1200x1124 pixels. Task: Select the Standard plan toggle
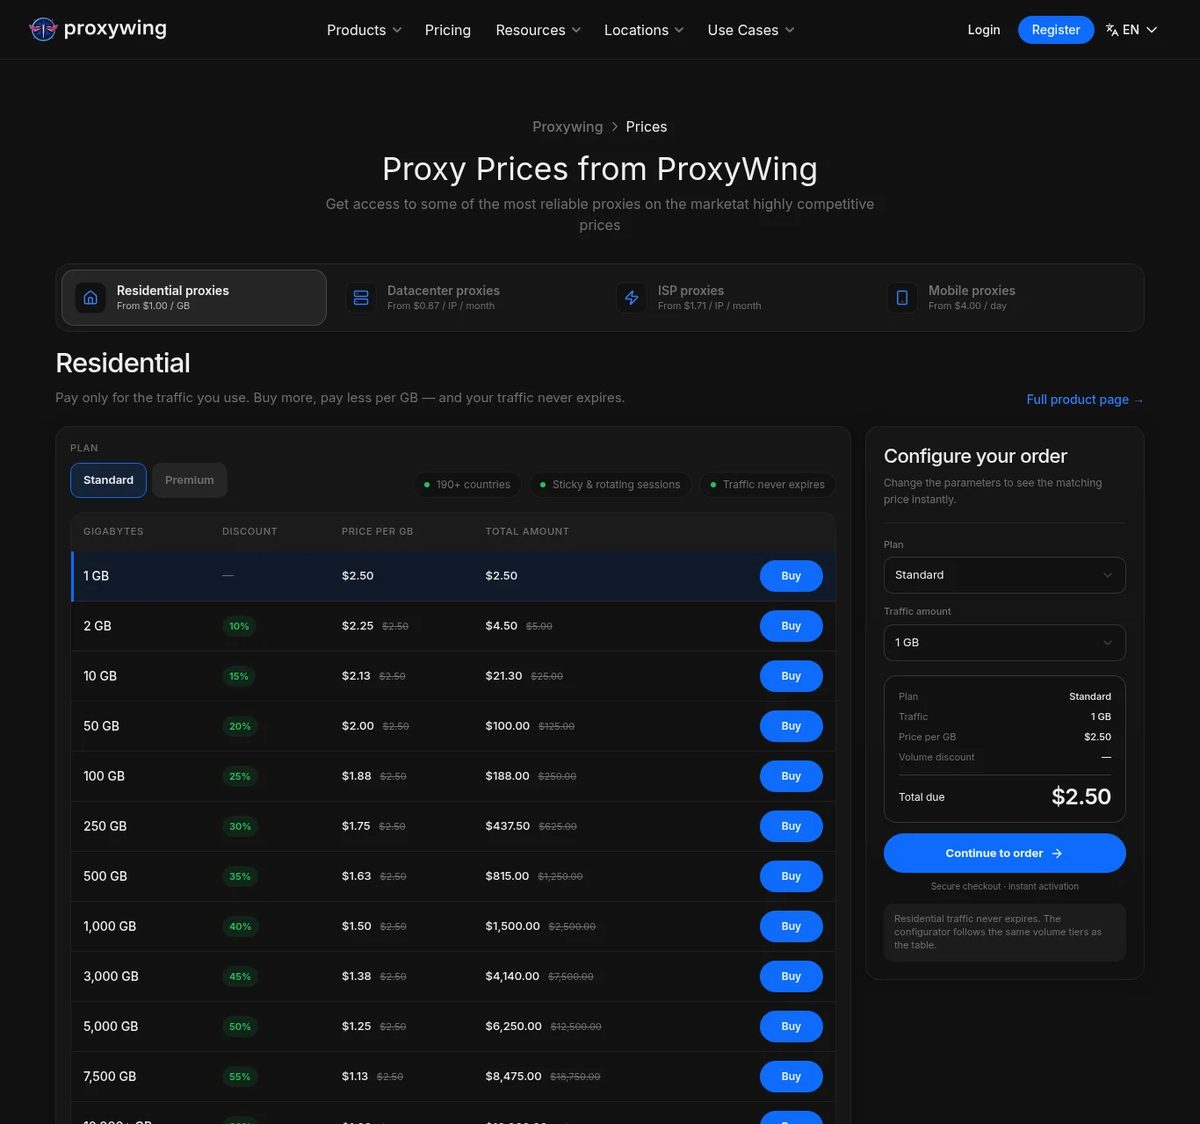click(x=108, y=480)
